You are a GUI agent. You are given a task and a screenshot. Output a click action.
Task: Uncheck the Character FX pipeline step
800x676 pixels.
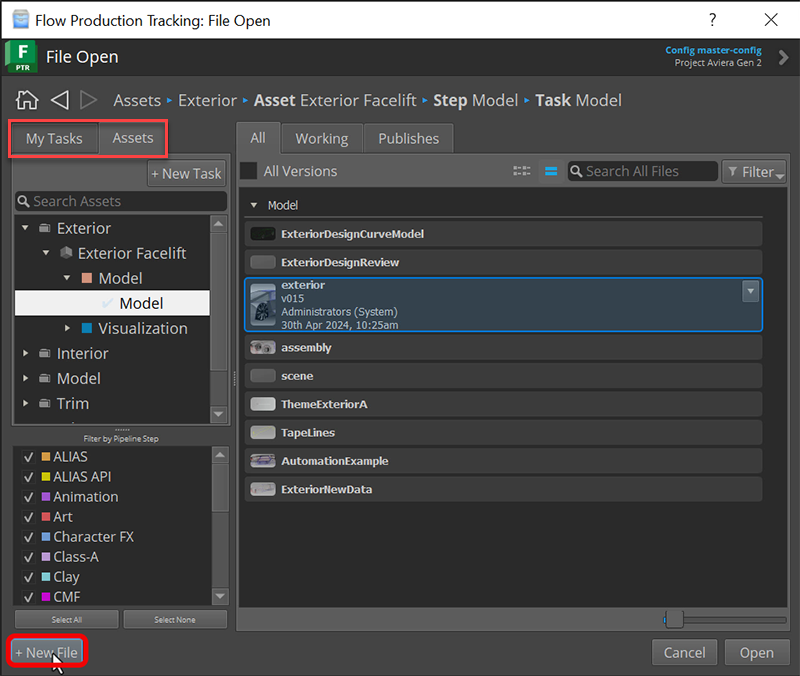point(29,537)
